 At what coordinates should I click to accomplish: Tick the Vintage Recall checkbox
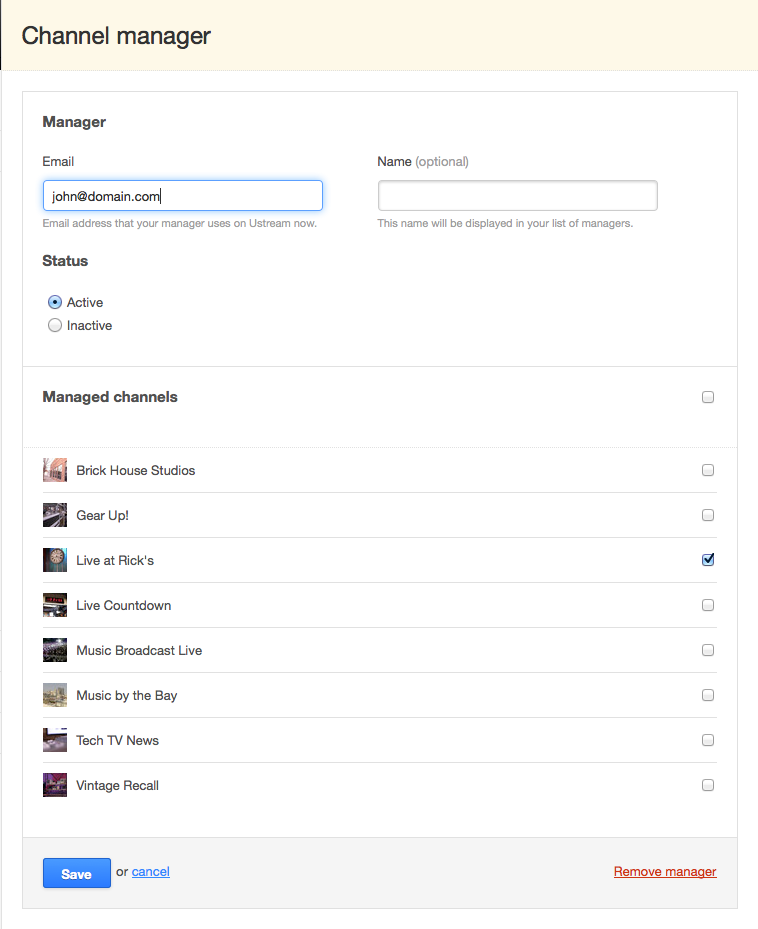click(708, 785)
